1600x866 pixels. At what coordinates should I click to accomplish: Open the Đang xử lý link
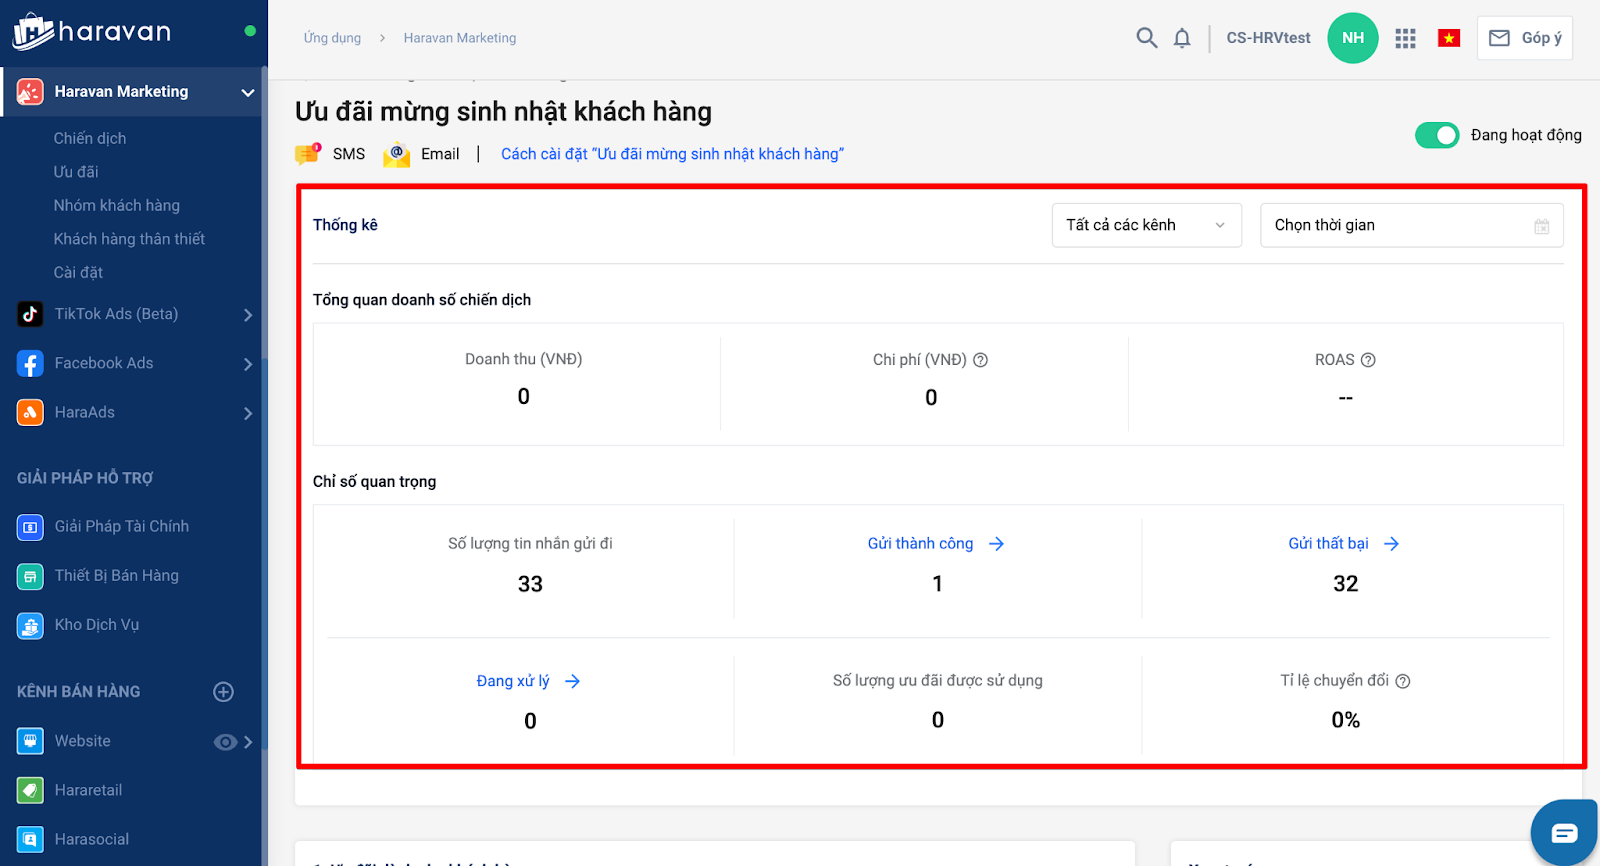point(529,681)
